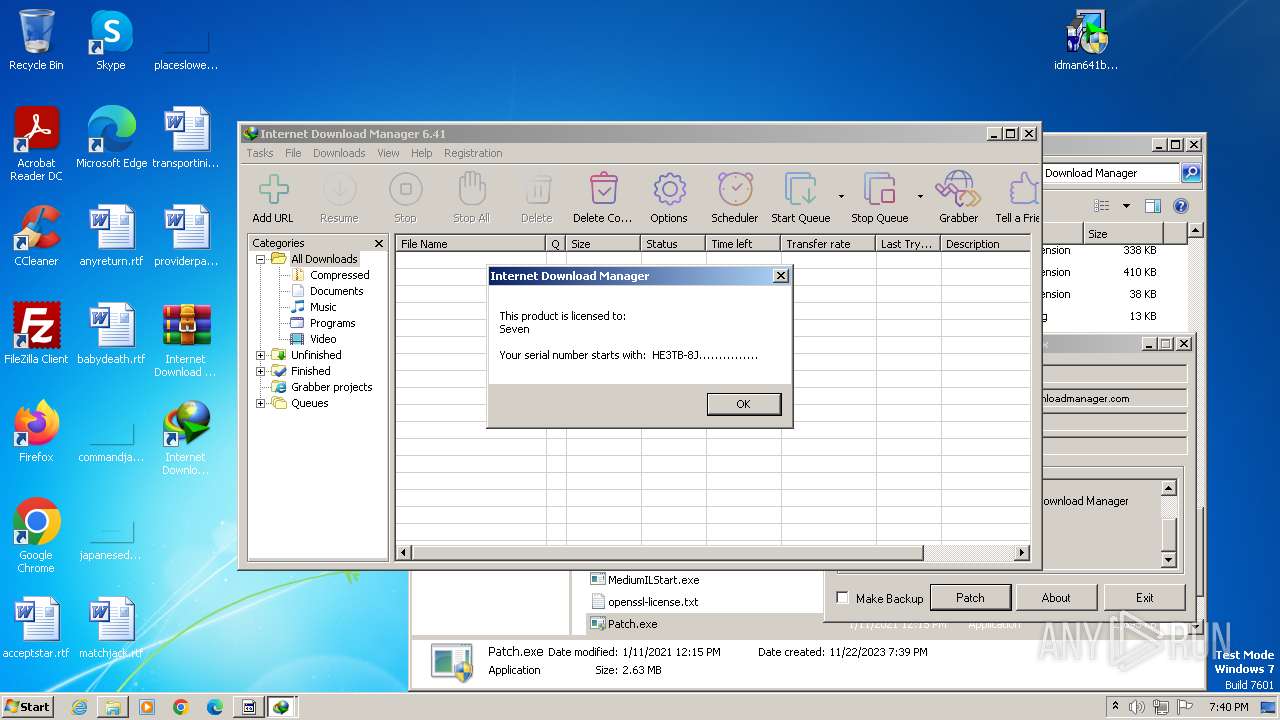Collapse the All Downloads tree node
This screenshot has height=720, width=1280.
coord(261,259)
